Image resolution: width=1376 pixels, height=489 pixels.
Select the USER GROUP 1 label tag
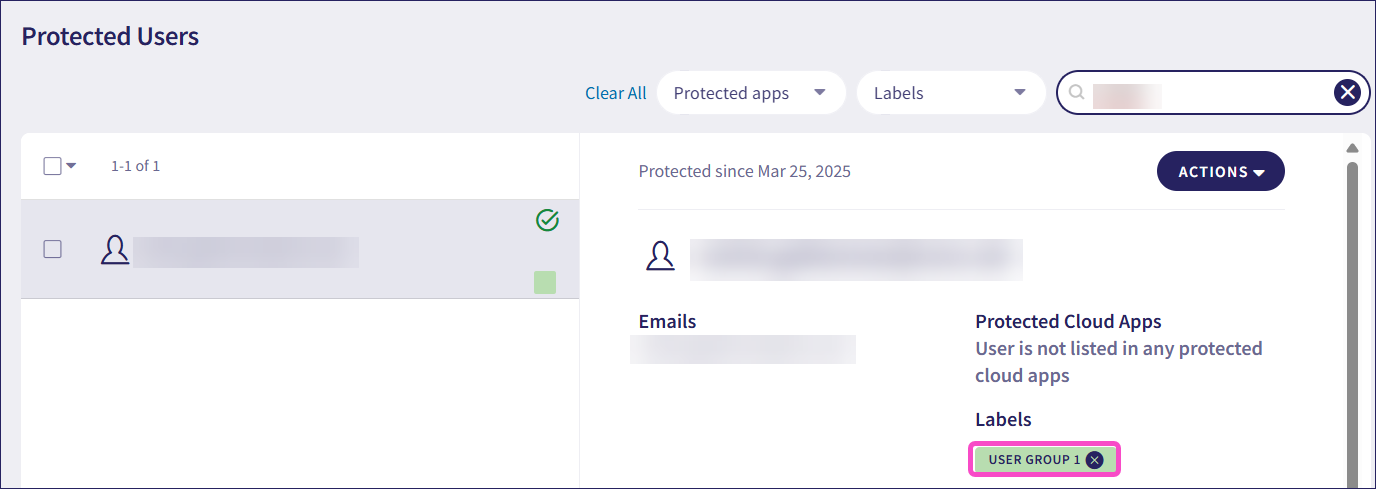[x=1033, y=460]
